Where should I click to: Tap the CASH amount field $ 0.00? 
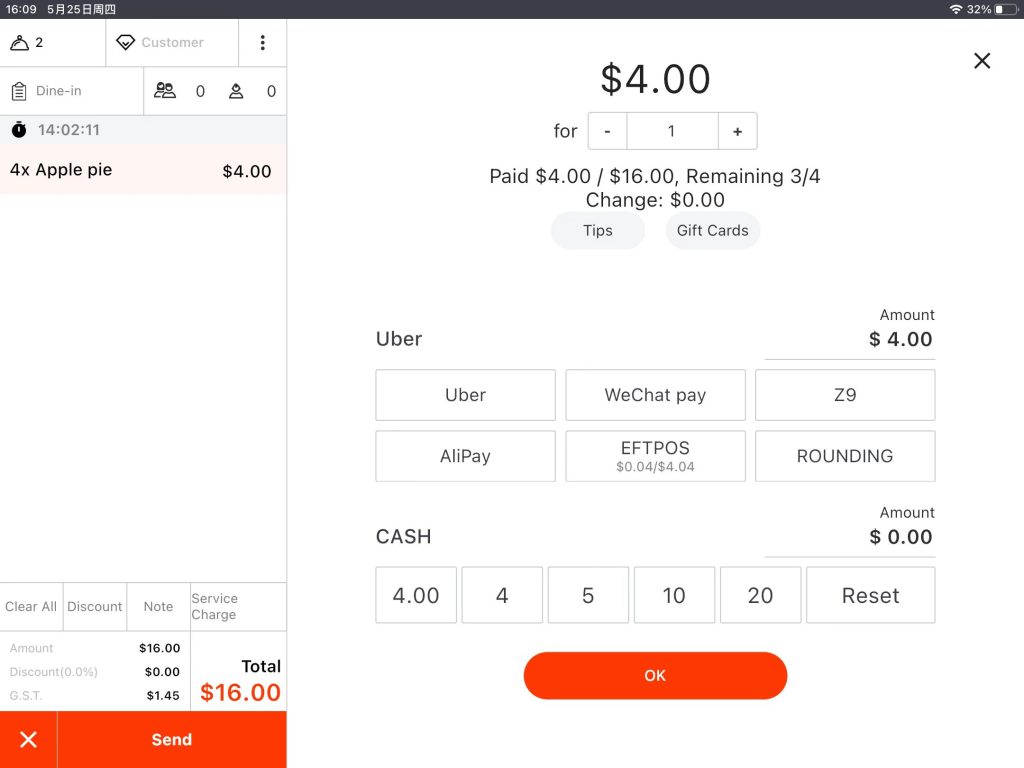[x=850, y=537]
